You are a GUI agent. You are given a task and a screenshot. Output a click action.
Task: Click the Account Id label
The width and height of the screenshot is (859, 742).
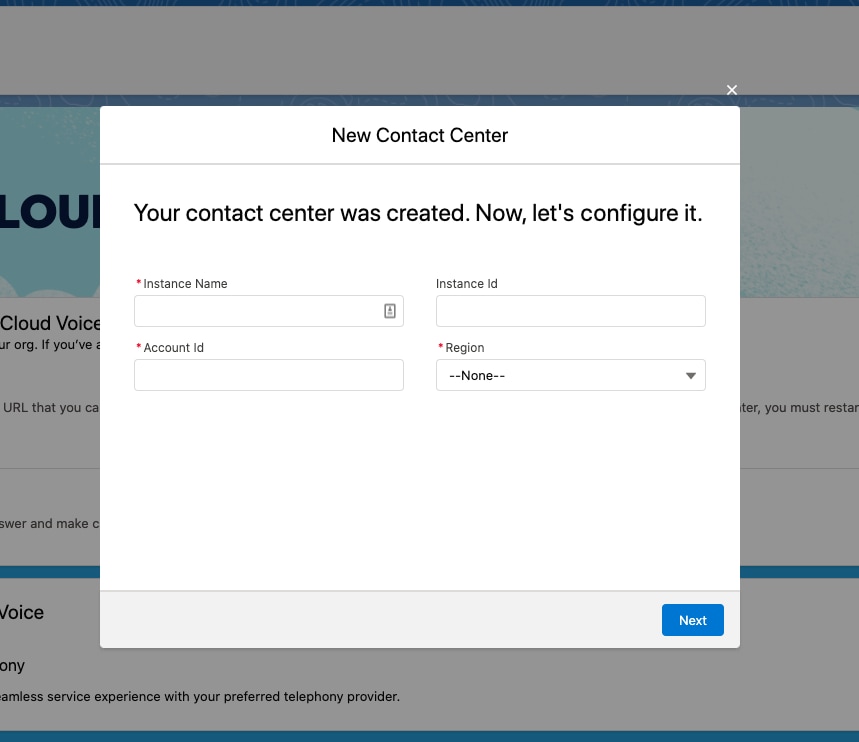click(x=173, y=348)
